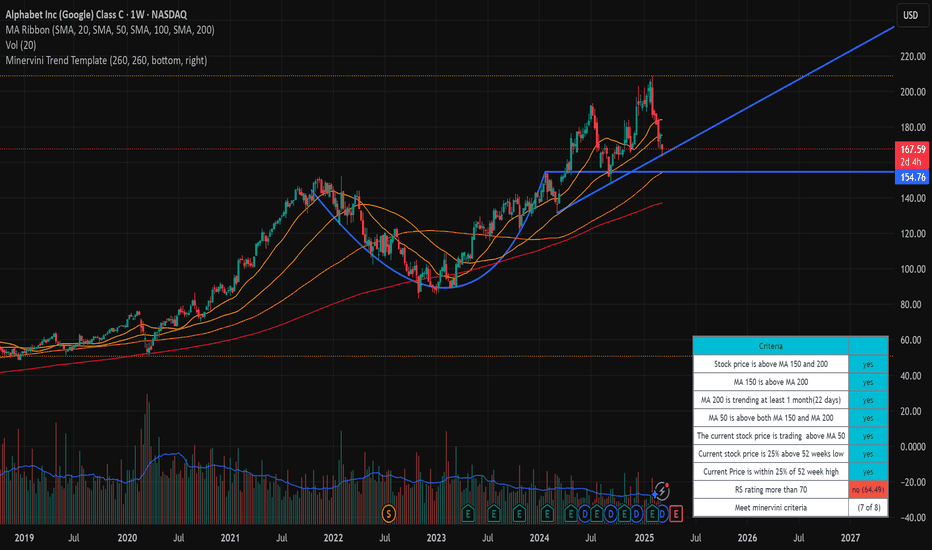Image resolution: width=932 pixels, height=550 pixels.
Task: Click the 2021 time axis label
Action: [230, 538]
